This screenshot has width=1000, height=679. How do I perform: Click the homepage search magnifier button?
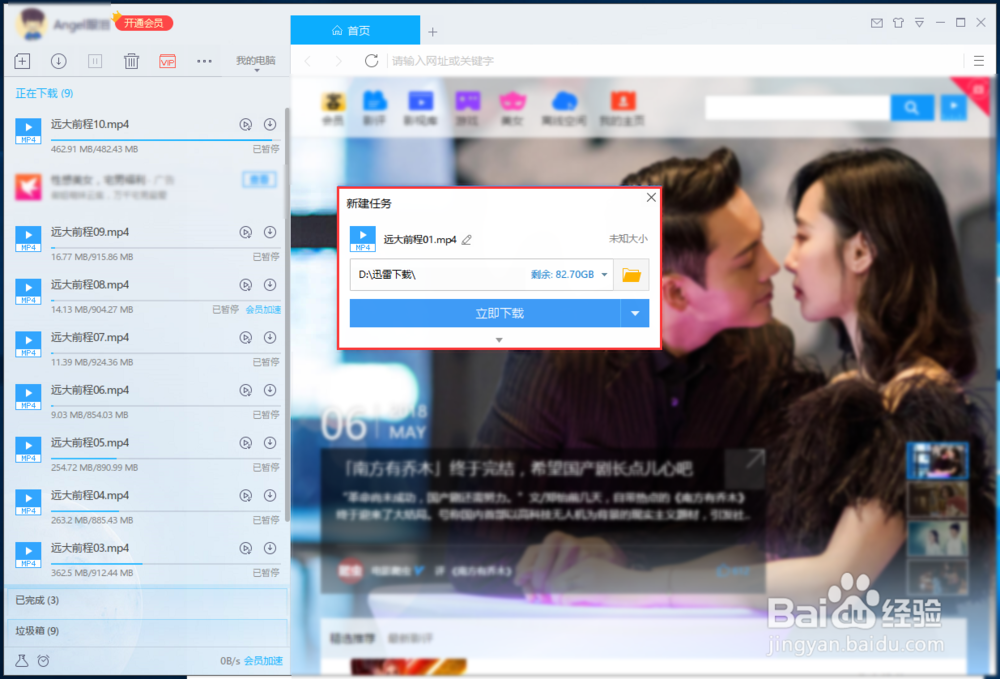tap(912, 107)
